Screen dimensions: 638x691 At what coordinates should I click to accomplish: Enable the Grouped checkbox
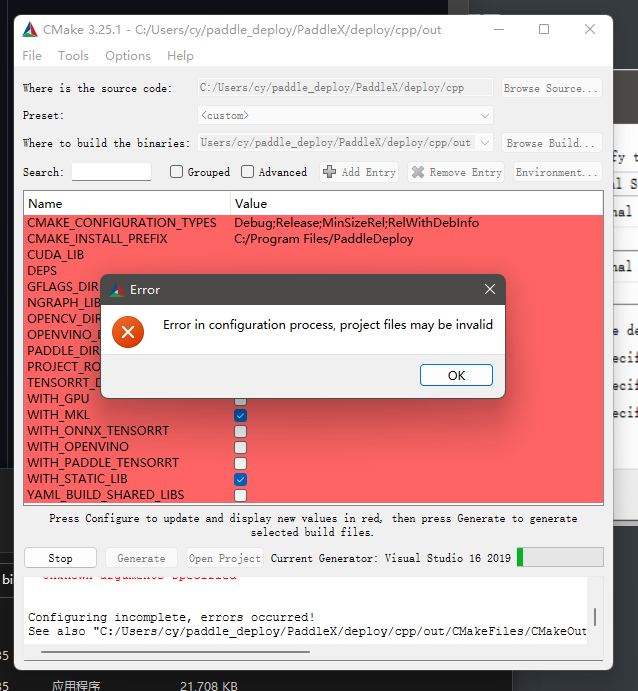pyautogui.click(x=176, y=171)
